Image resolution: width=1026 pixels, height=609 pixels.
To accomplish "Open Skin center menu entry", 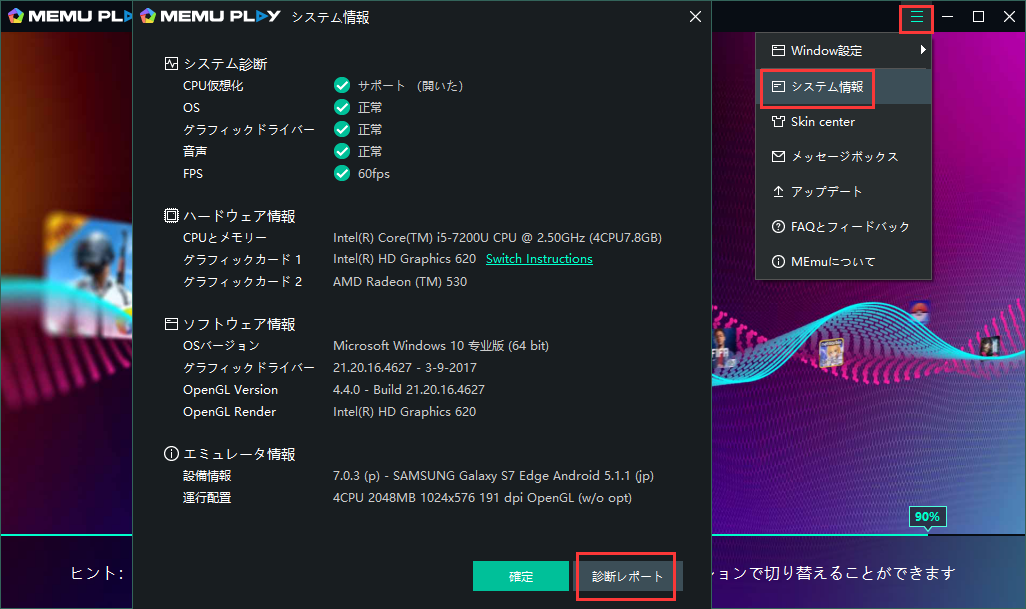I will point(822,122).
